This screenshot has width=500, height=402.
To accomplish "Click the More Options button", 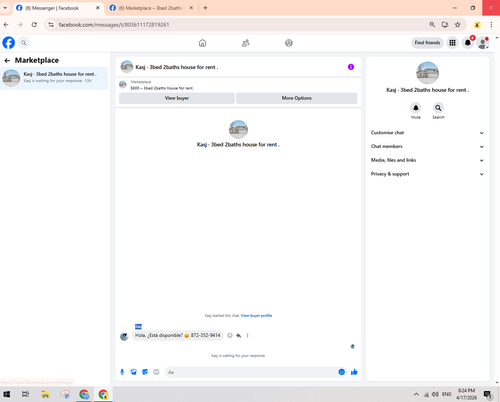I will tap(297, 98).
